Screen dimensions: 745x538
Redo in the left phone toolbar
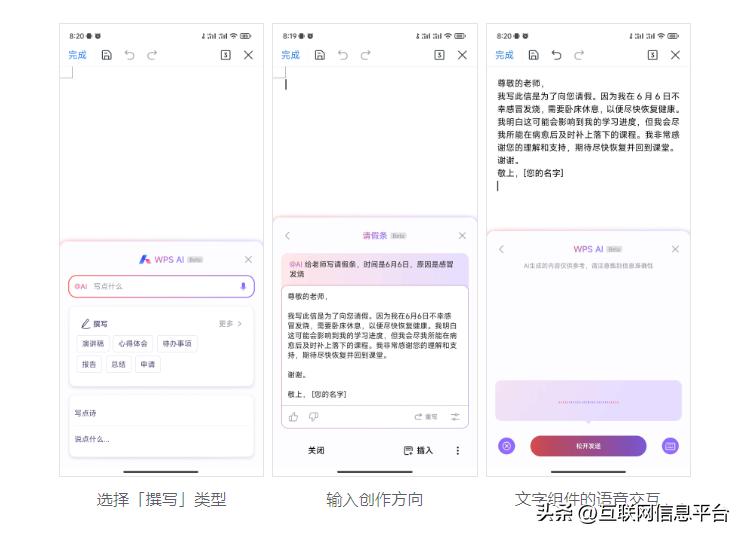(x=152, y=55)
